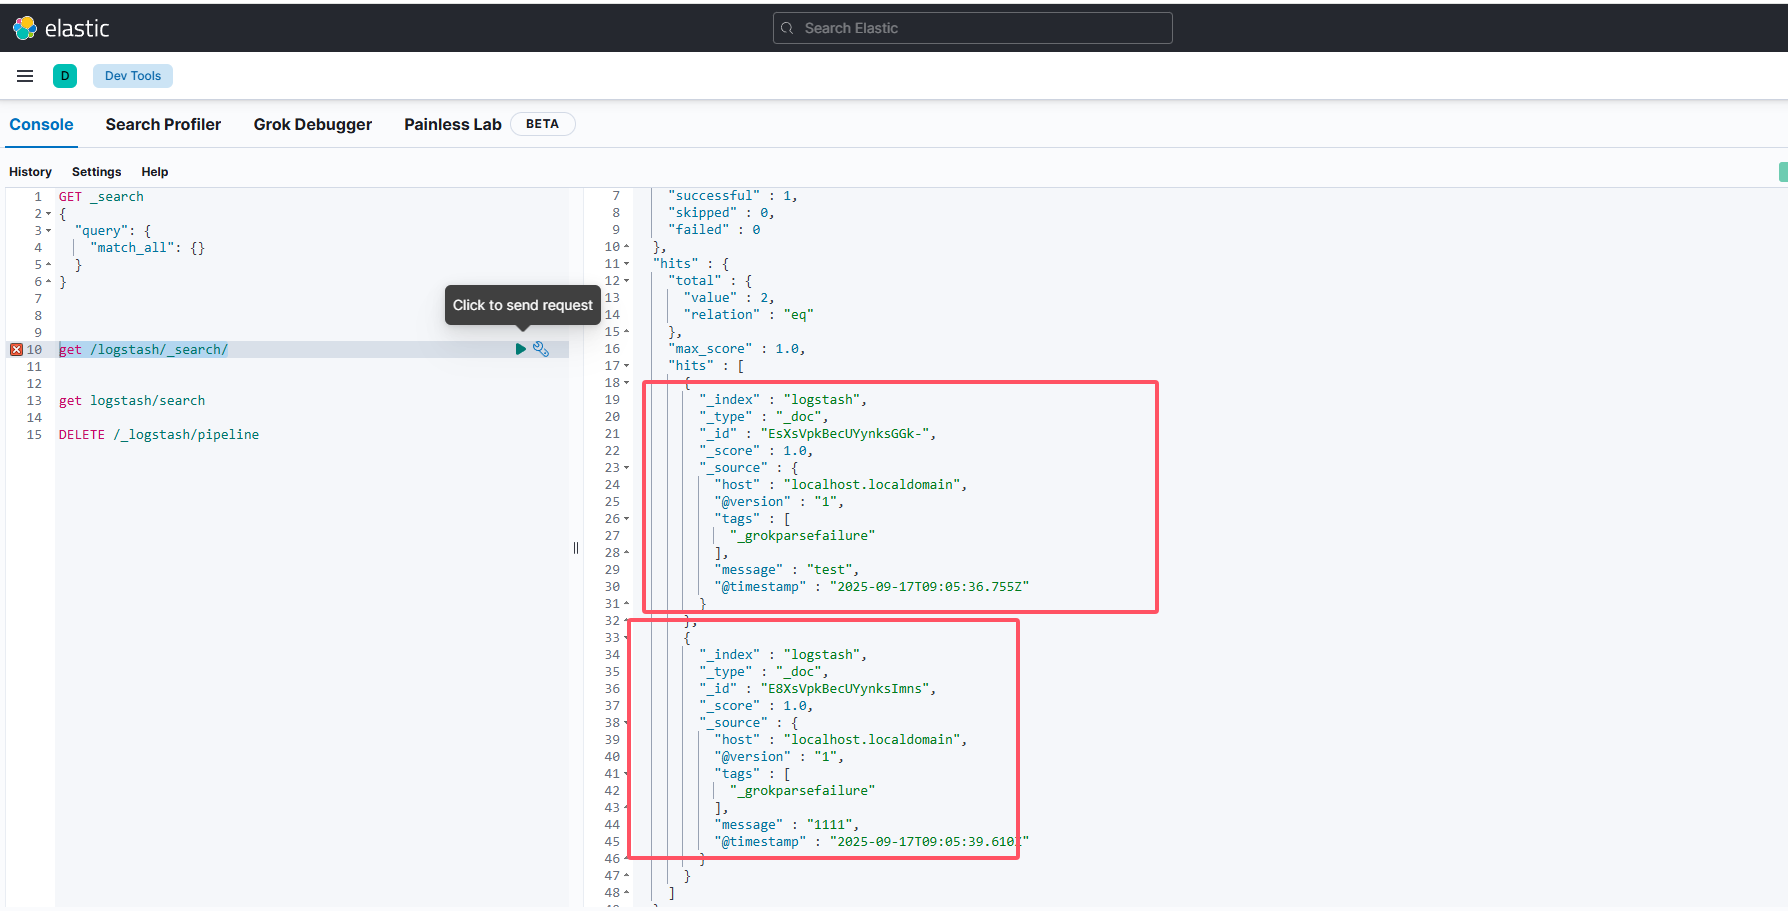Image resolution: width=1788 pixels, height=911 pixels.
Task: Click the "successful" : 1 output line
Action: (733, 196)
